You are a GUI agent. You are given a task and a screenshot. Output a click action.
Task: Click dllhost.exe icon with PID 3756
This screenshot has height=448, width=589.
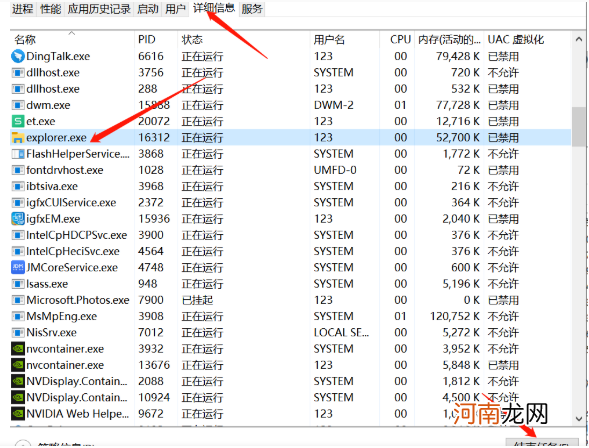click(x=18, y=72)
